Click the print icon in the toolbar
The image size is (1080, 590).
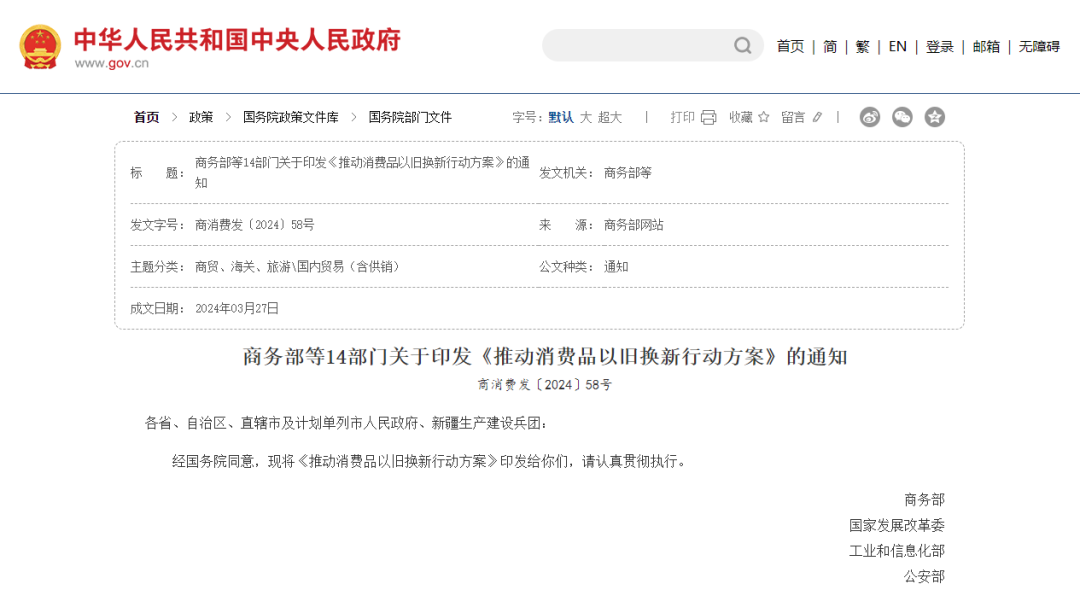point(707,117)
